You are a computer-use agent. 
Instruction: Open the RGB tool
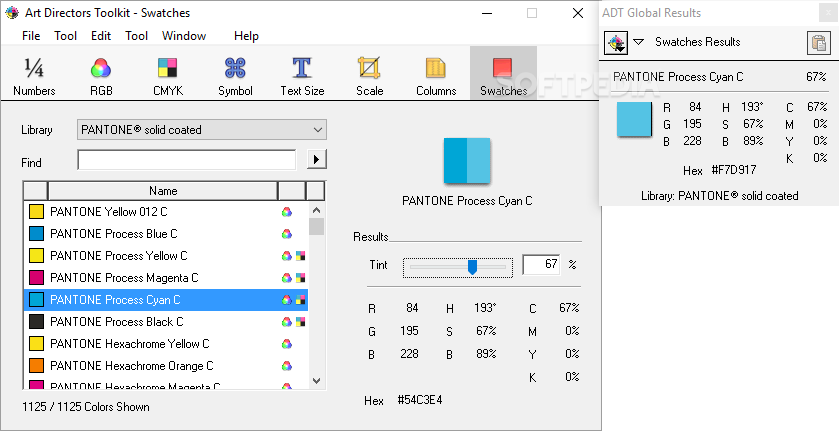pyautogui.click(x=101, y=75)
